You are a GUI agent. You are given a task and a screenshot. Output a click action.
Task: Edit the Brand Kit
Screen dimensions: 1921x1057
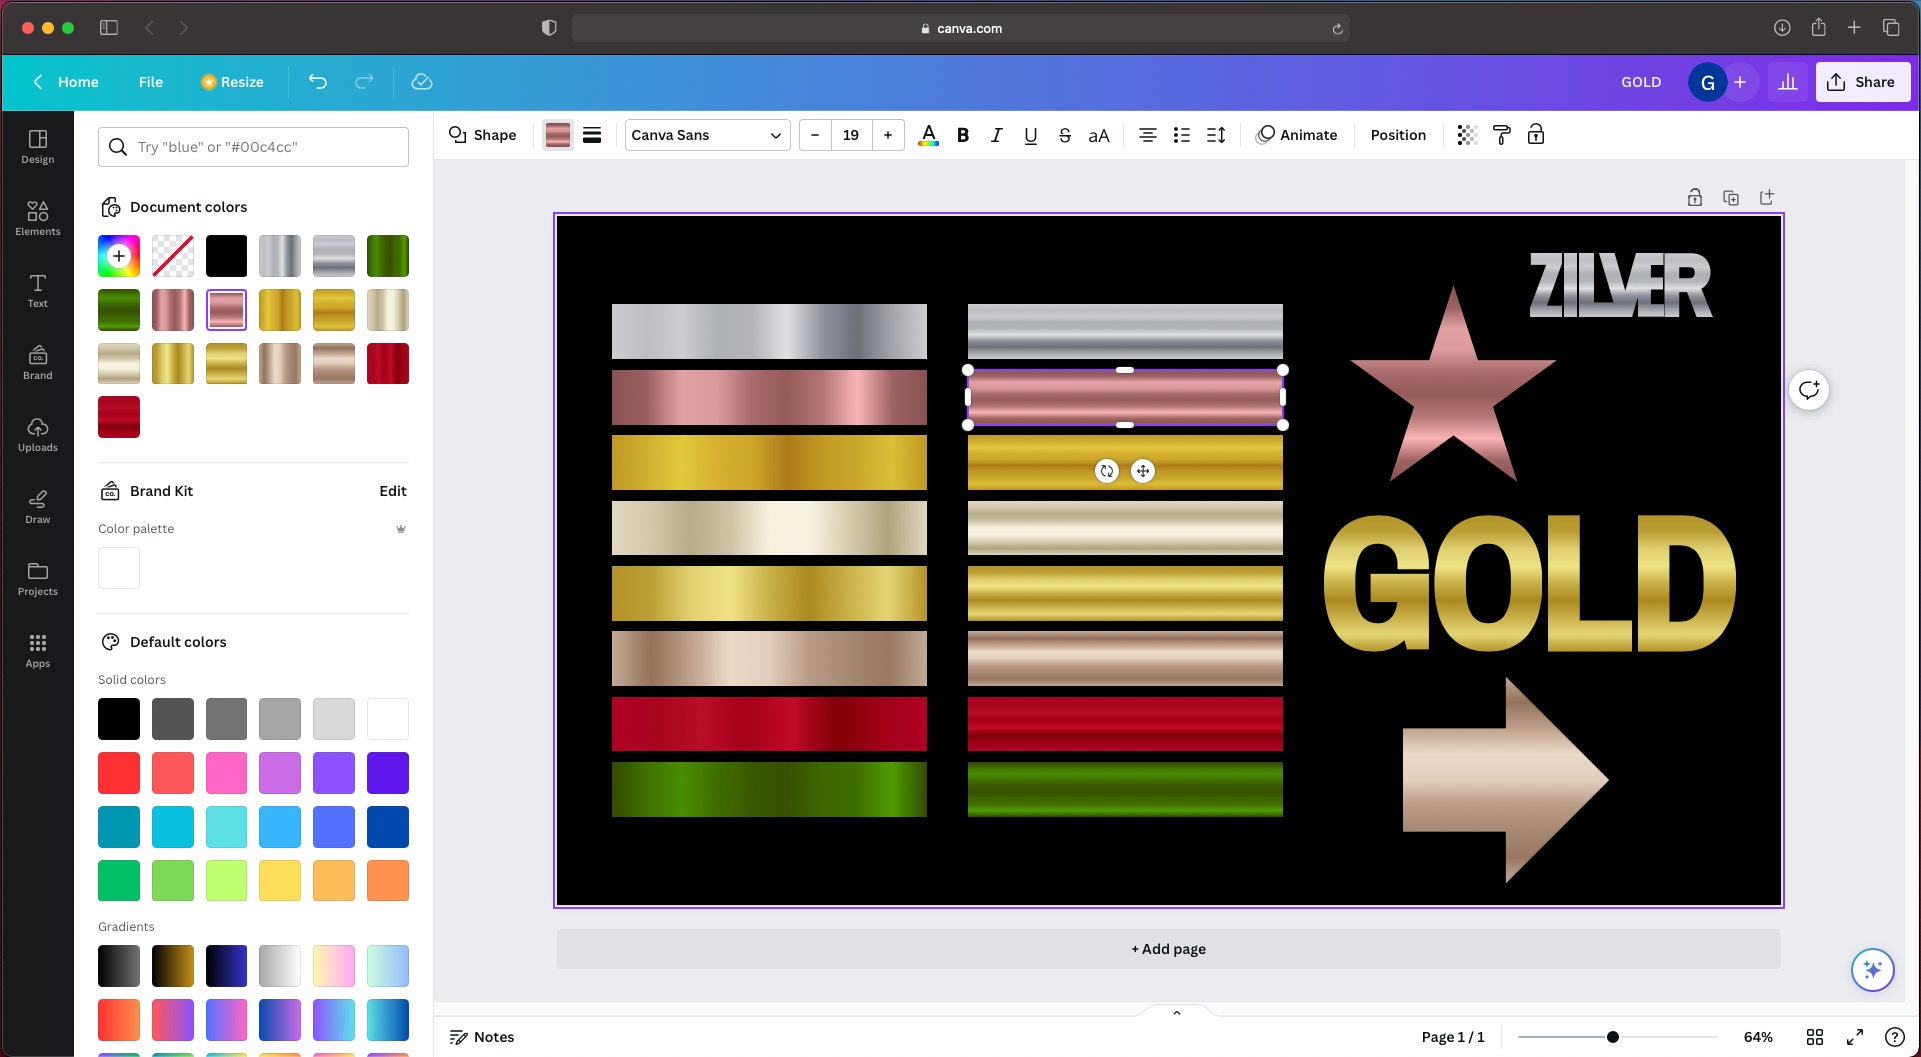point(392,491)
